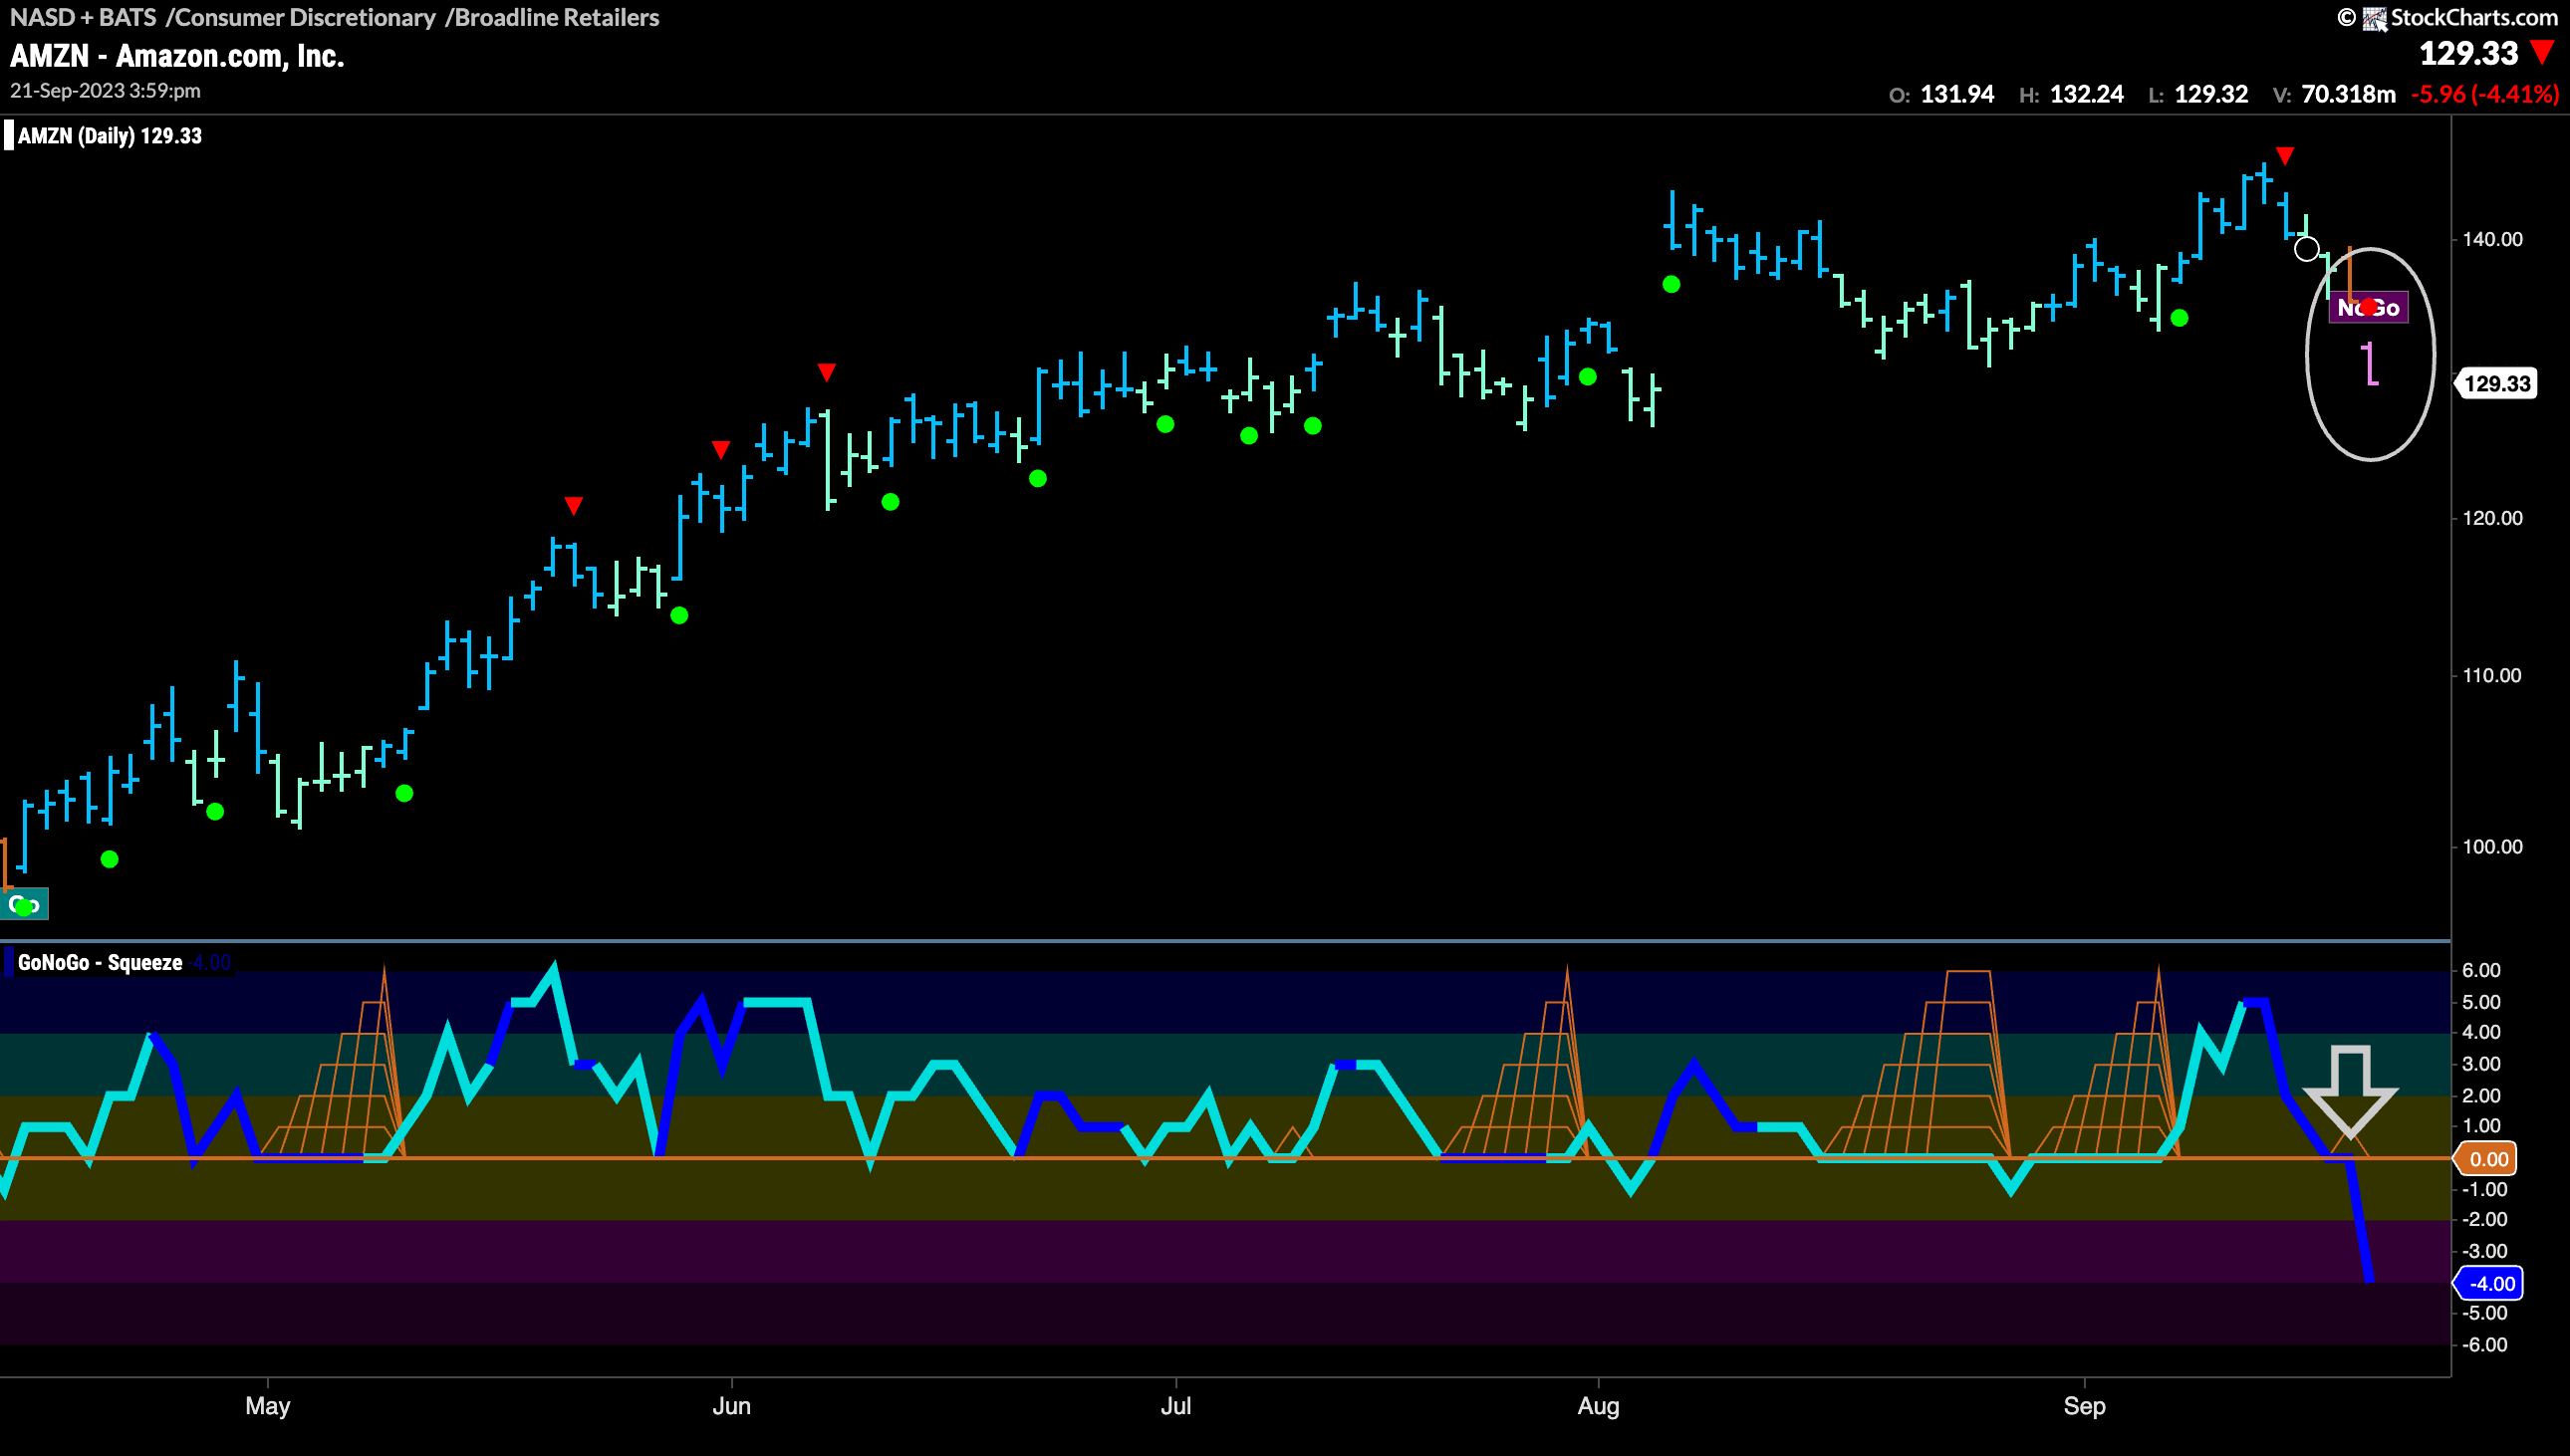Click the change value -5.96 (-4.41%)
Screen dimensions: 2570x1456
(x=2485, y=94)
